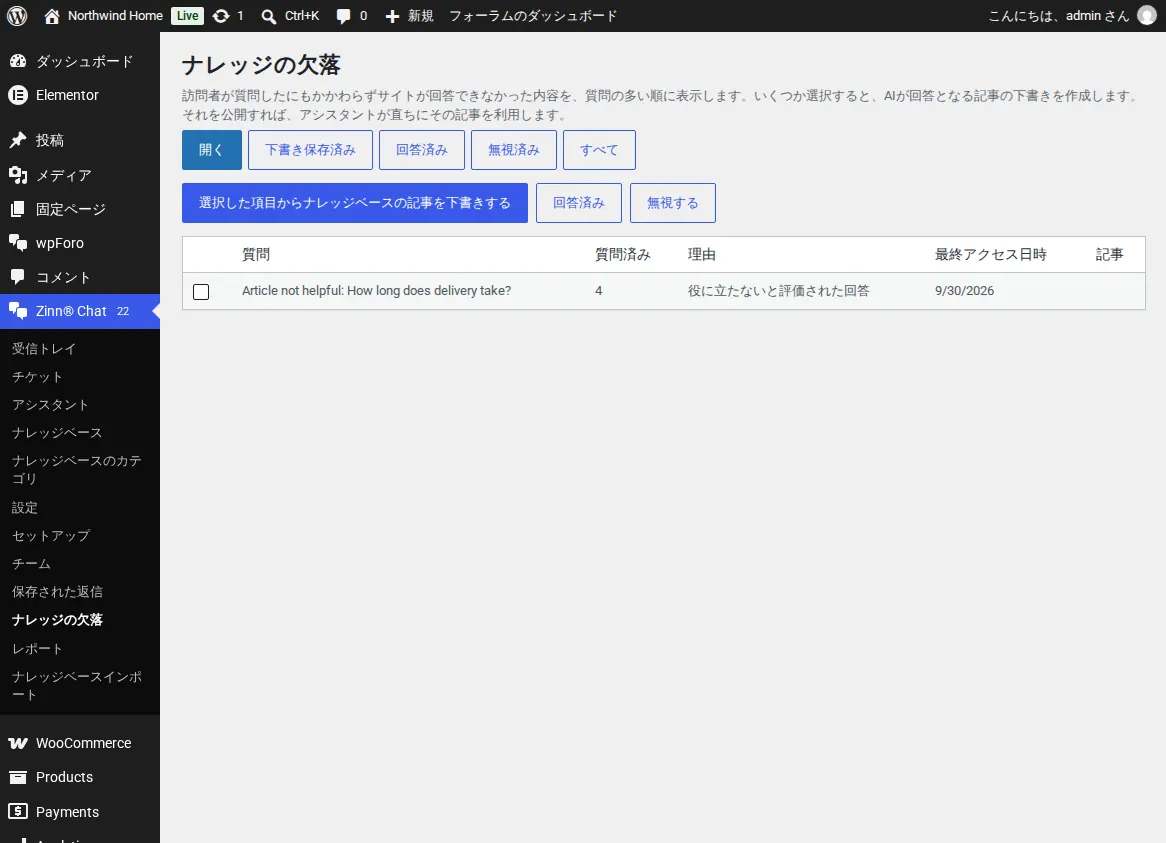Click the Products box icon

click(x=18, y=777)
